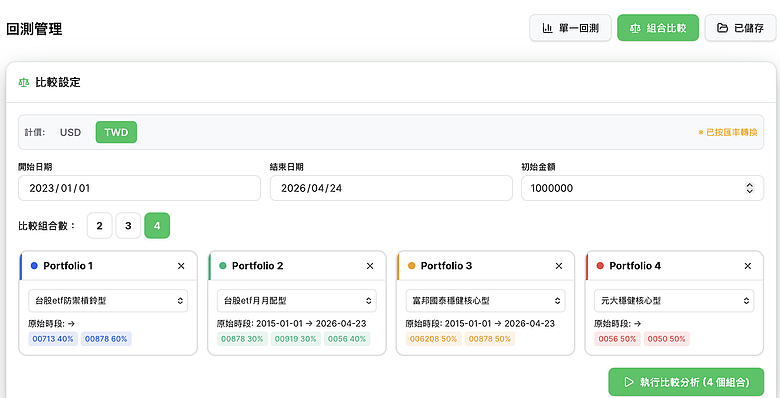Click the 00713 40% tag
The width and height of the screenshot is (780, 398).
click(x=53, y=339)
